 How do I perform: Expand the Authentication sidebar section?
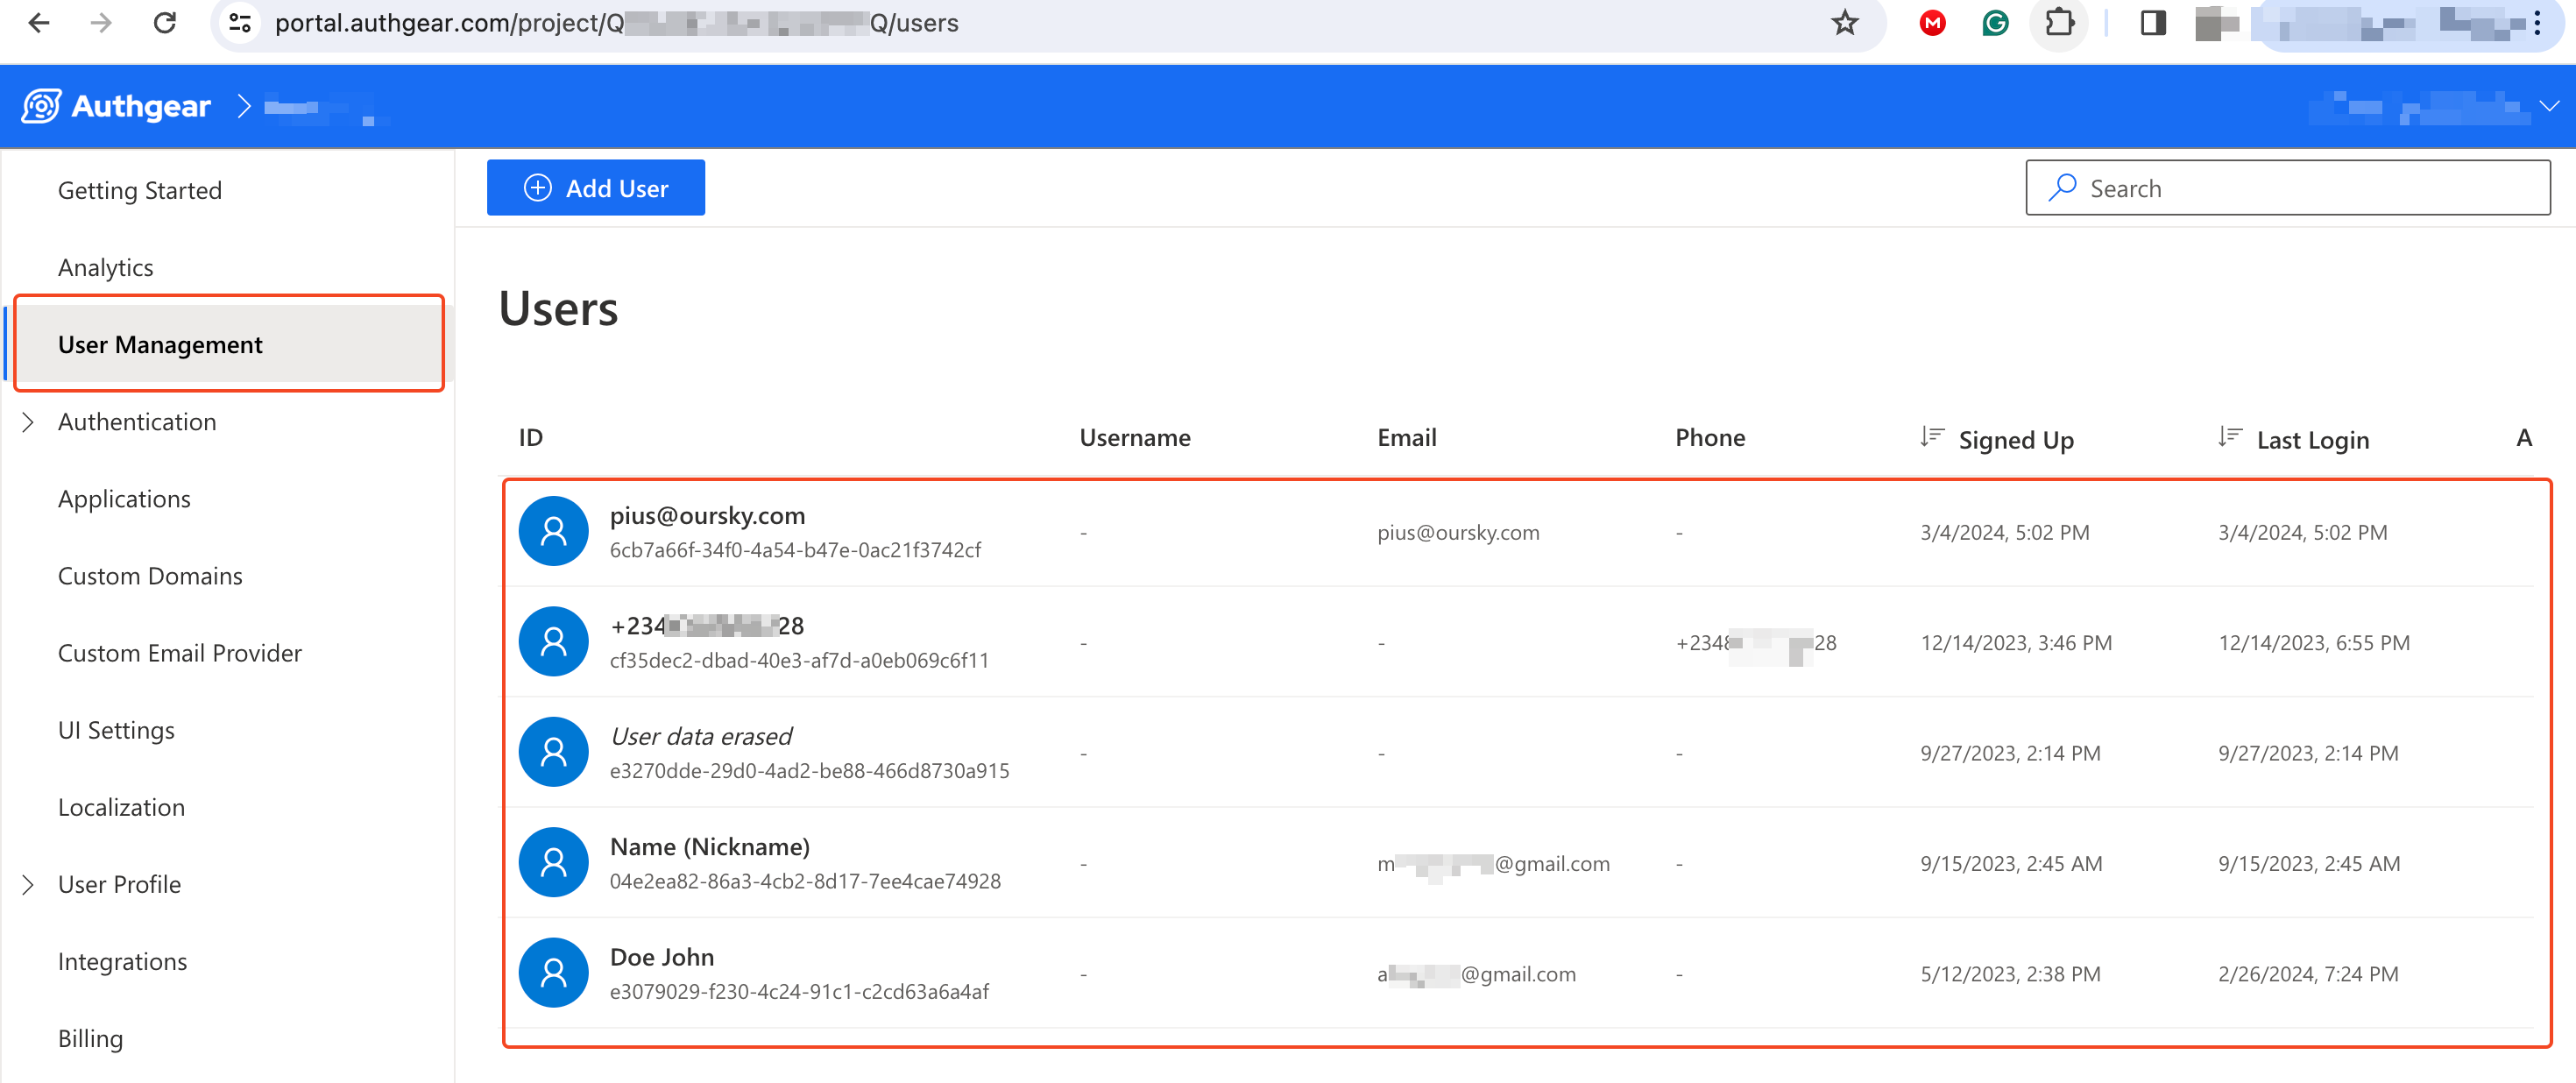click(x=28, y=422)
